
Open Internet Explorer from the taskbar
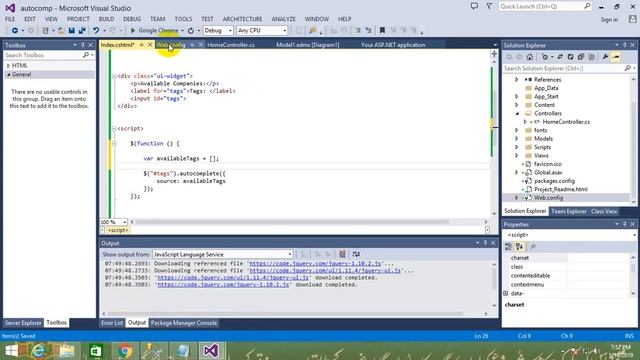(x=38, y=351)
